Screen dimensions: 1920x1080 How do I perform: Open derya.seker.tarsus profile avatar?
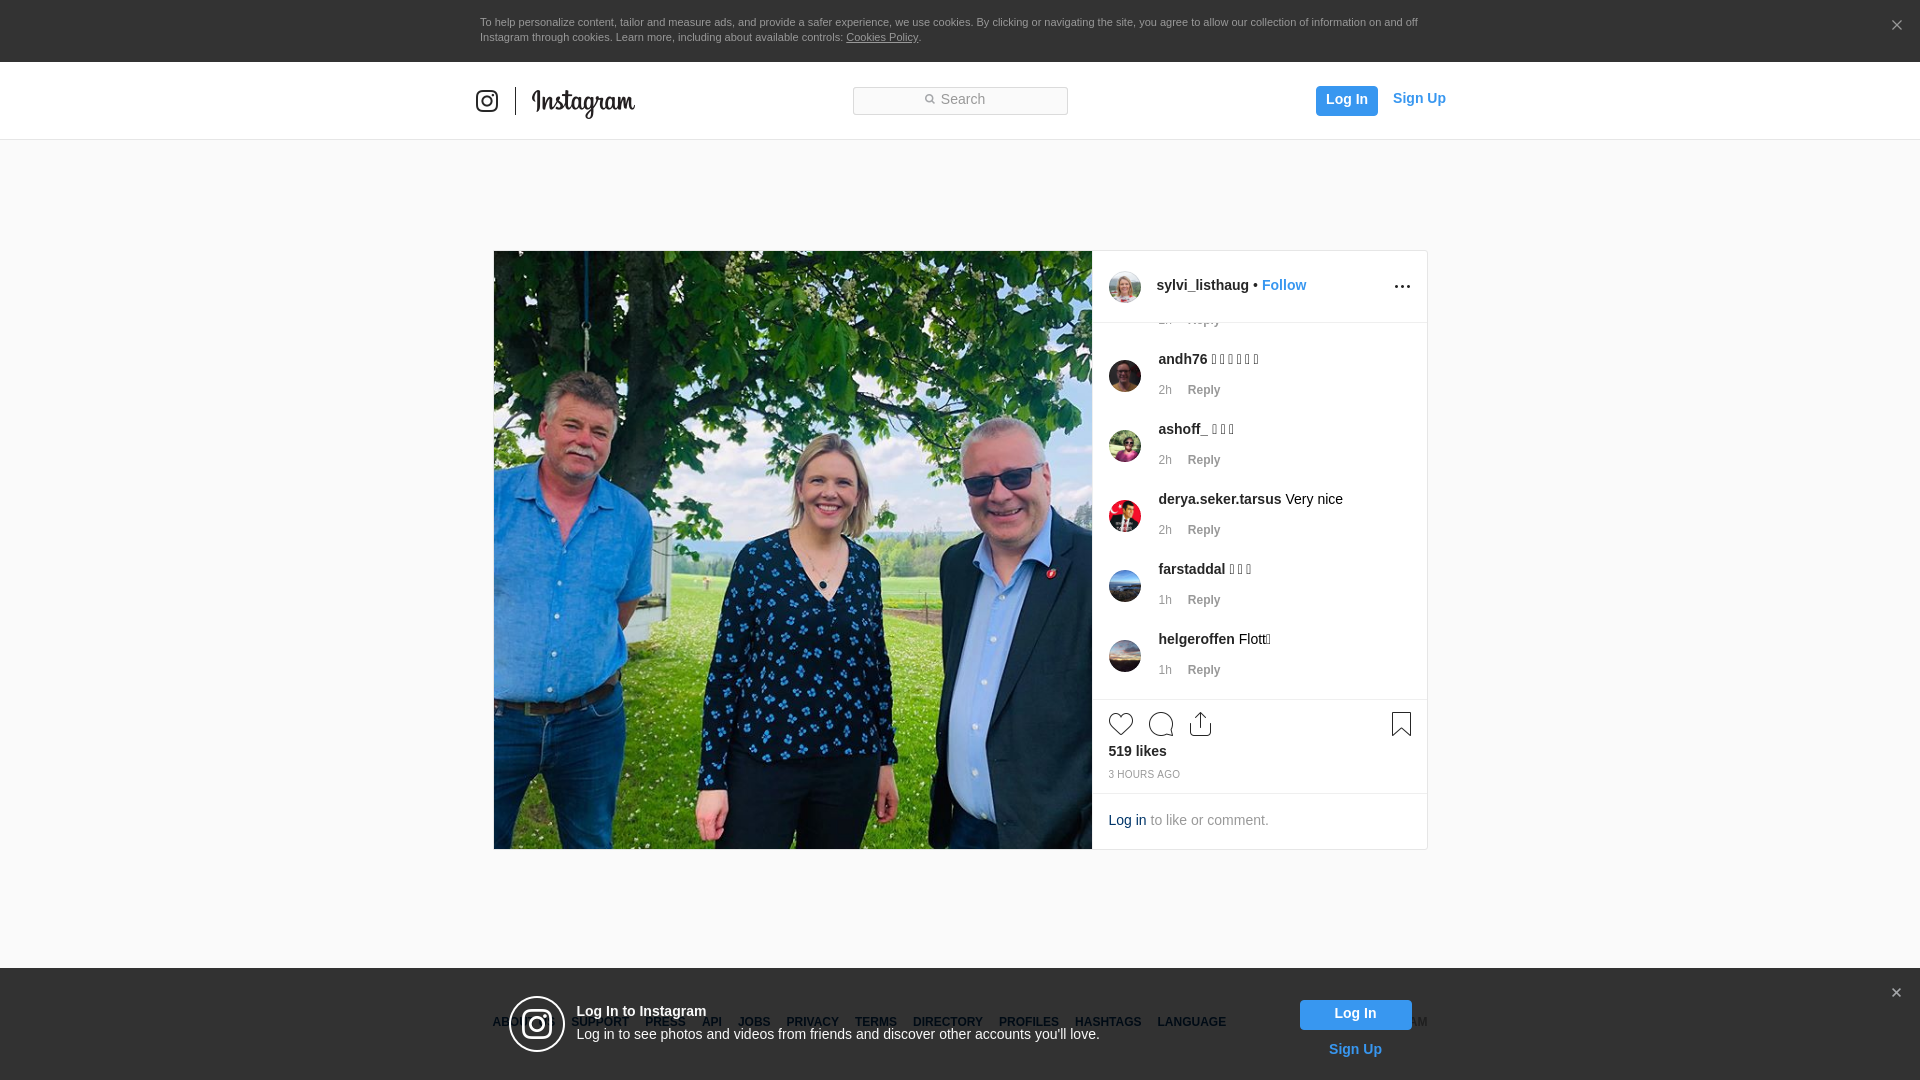pyautogui.click(x=1125, y=516)
